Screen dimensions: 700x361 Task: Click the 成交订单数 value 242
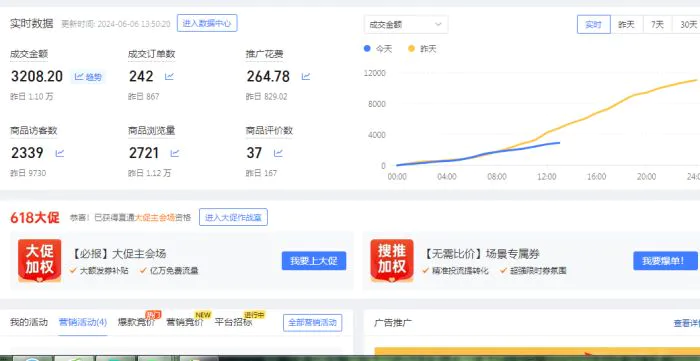[x=142, y=76]
